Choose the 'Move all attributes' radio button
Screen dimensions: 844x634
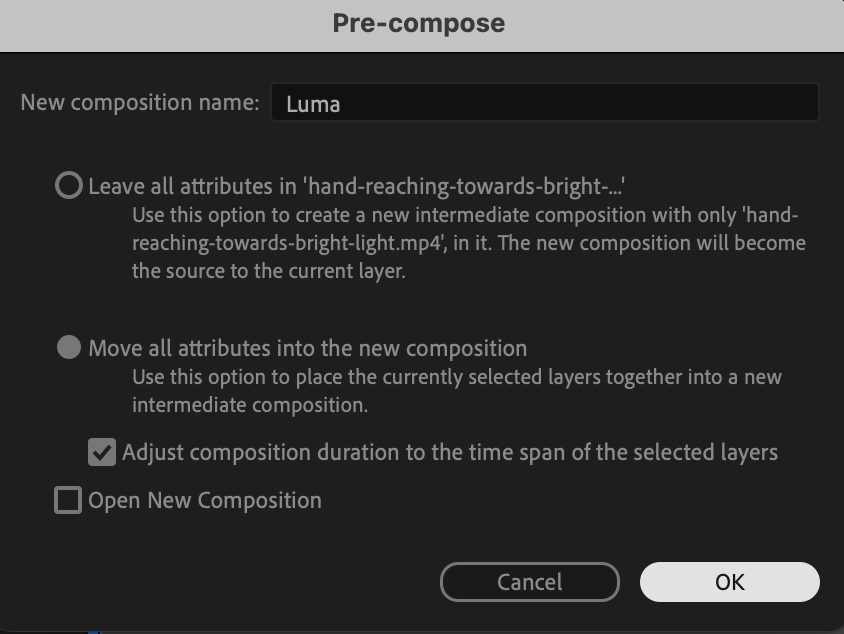pyautogui.click(x=68, y=348)
